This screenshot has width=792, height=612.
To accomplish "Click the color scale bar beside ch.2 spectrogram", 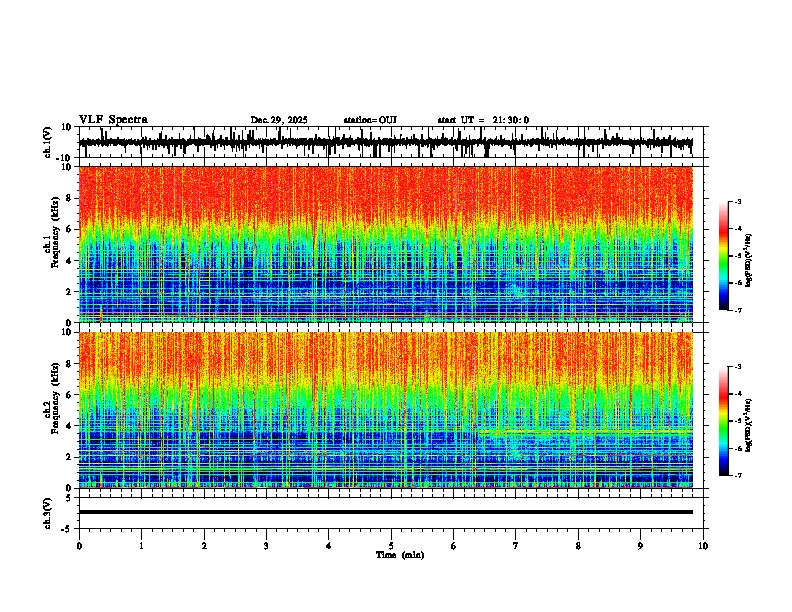I will [724, 421].
